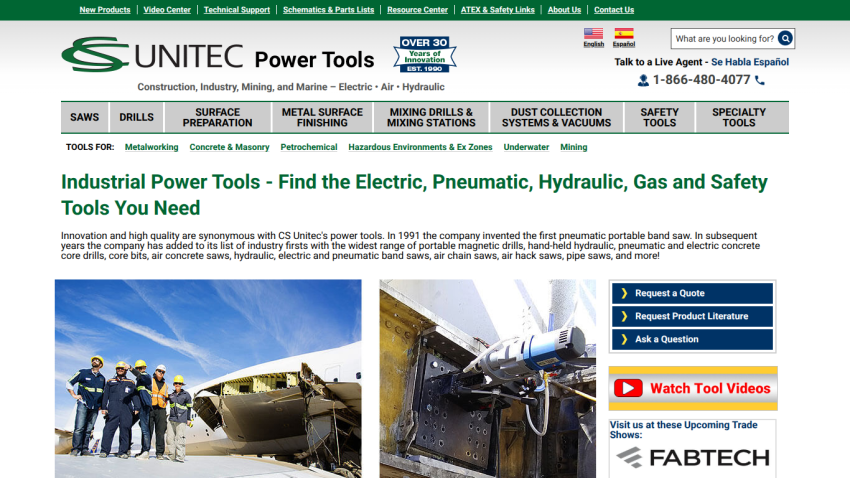Click the workers and airplane photo

pos(208,378)
